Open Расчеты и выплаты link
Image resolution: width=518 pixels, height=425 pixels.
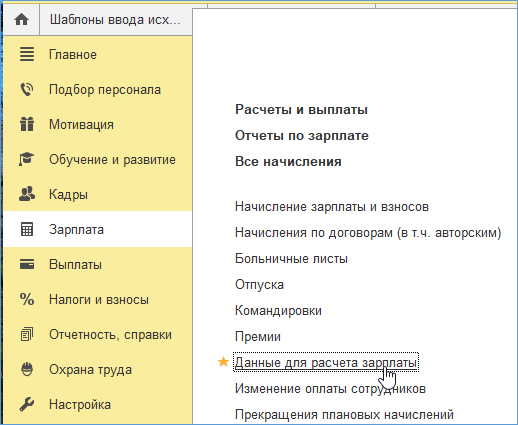coord(301,110)
